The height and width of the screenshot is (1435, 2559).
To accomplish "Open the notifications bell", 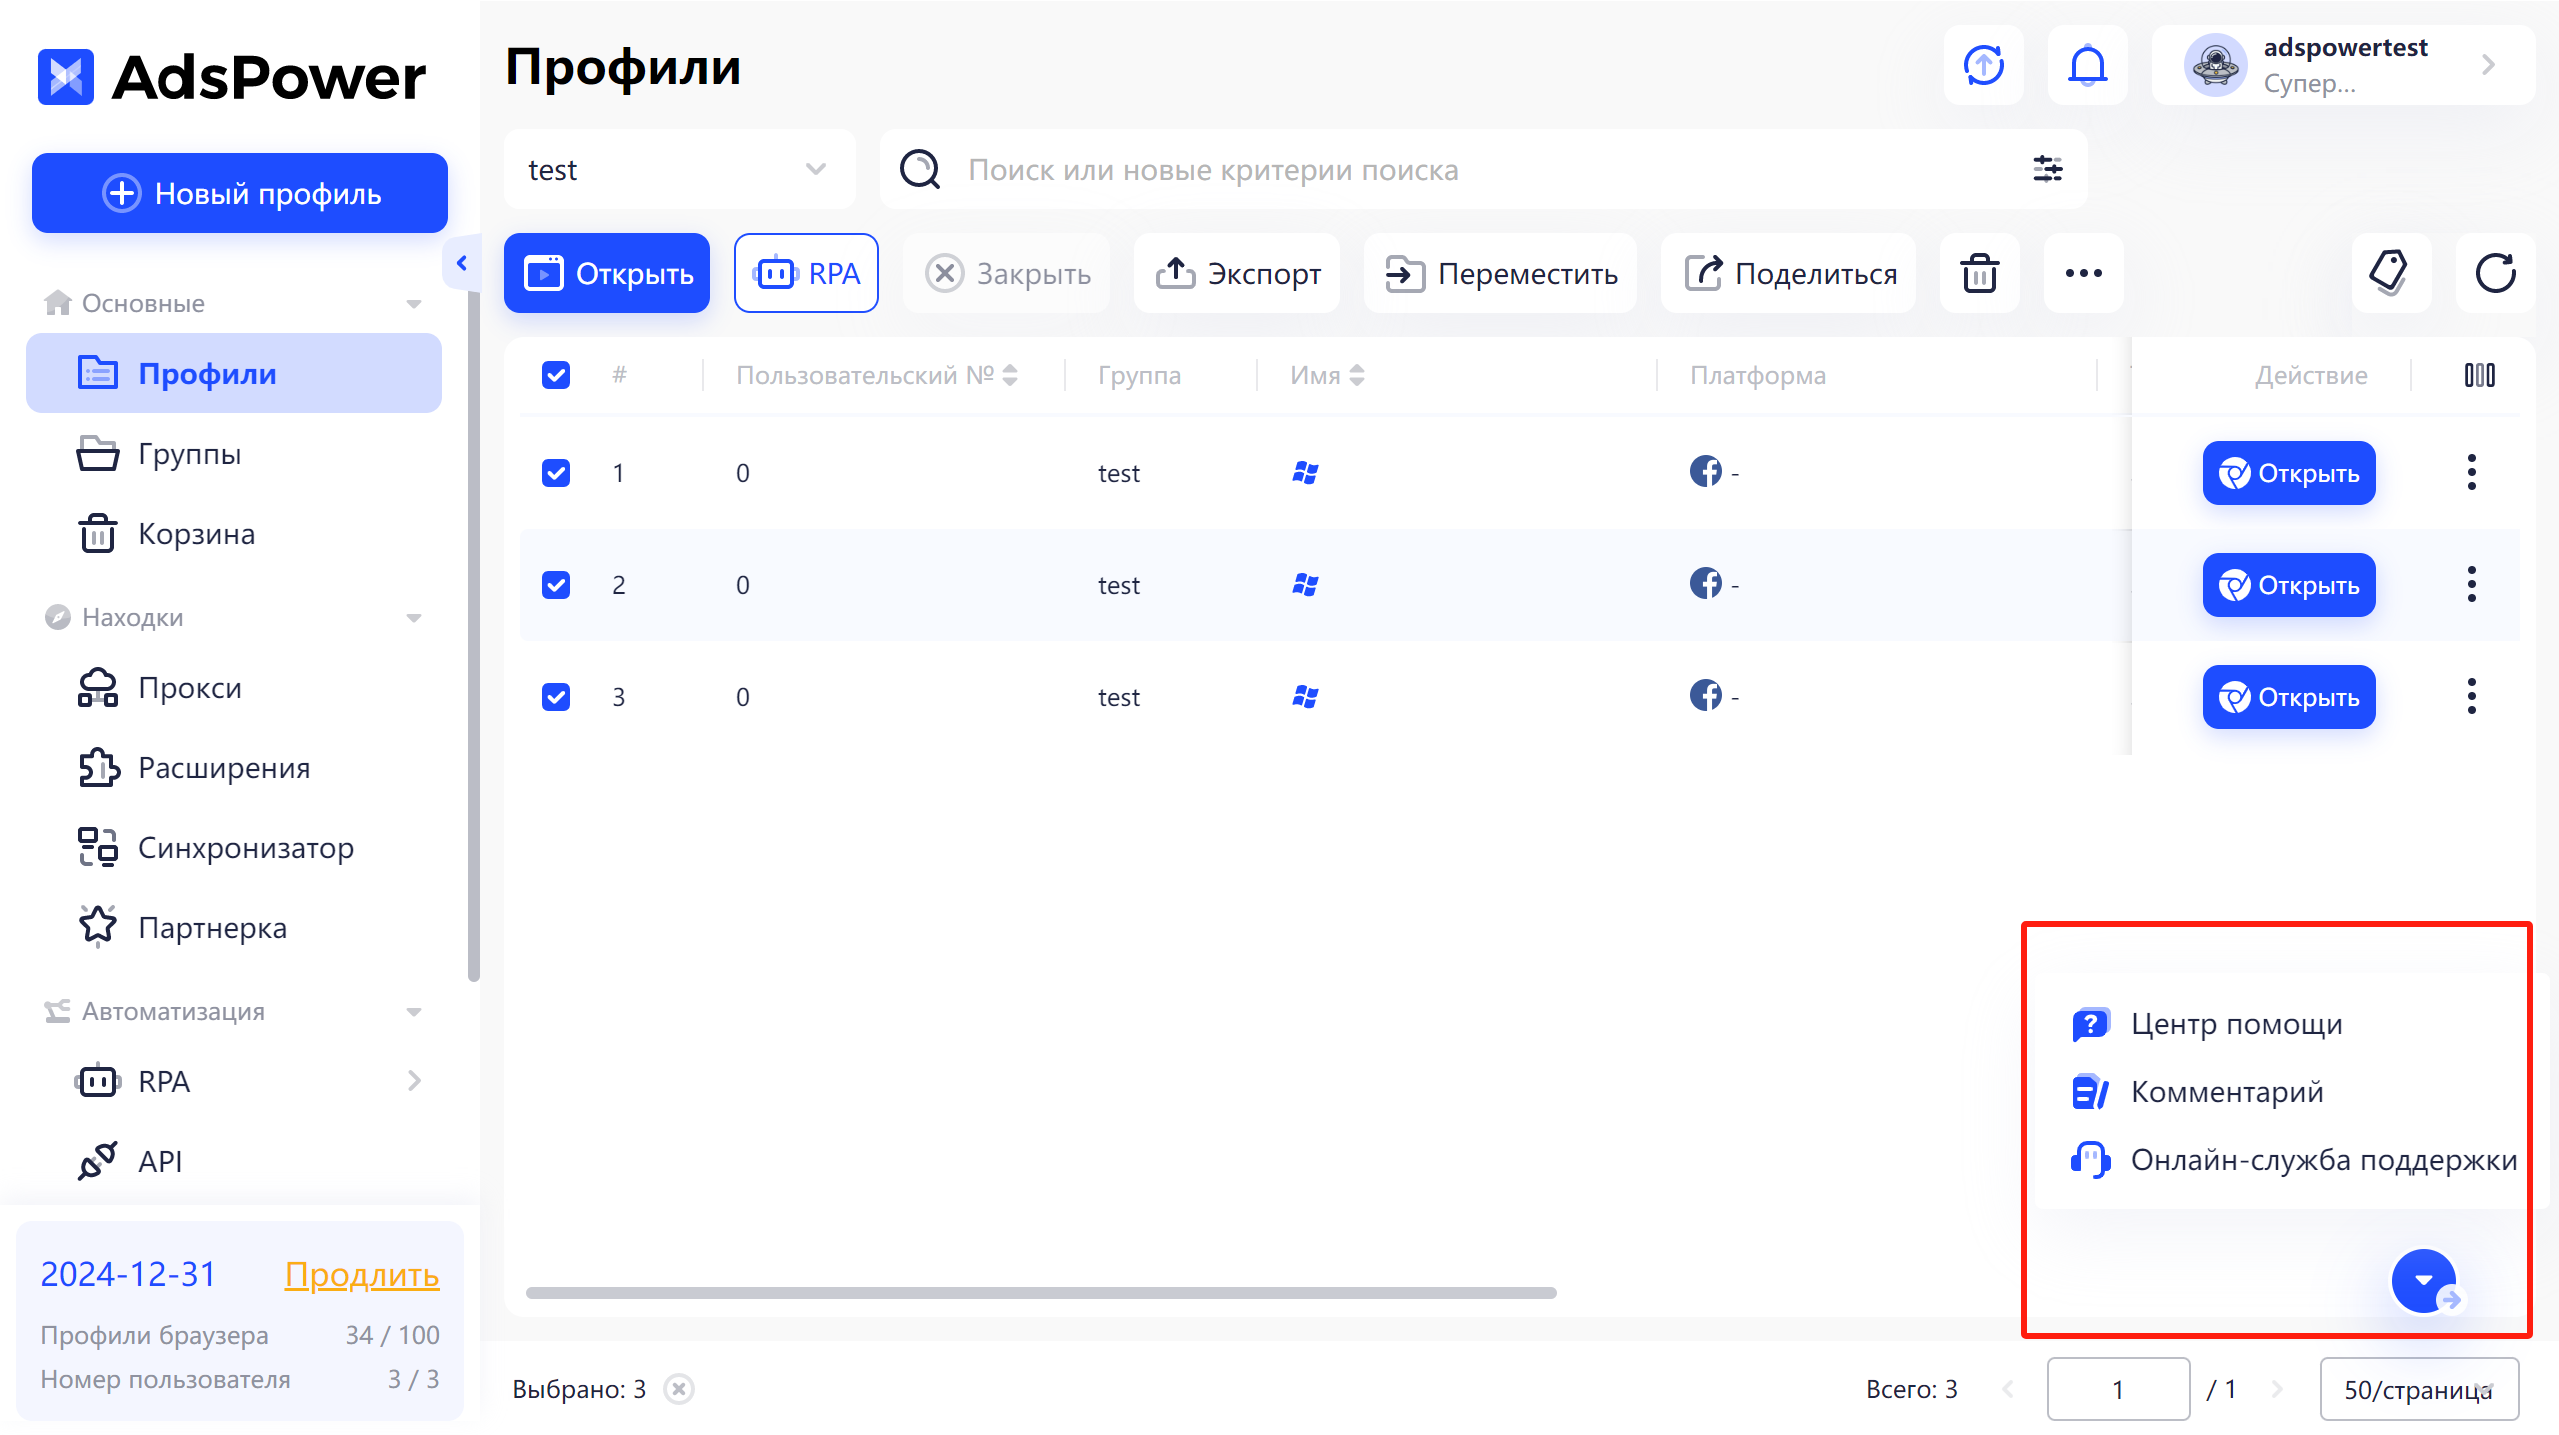I will point(2087,66).
